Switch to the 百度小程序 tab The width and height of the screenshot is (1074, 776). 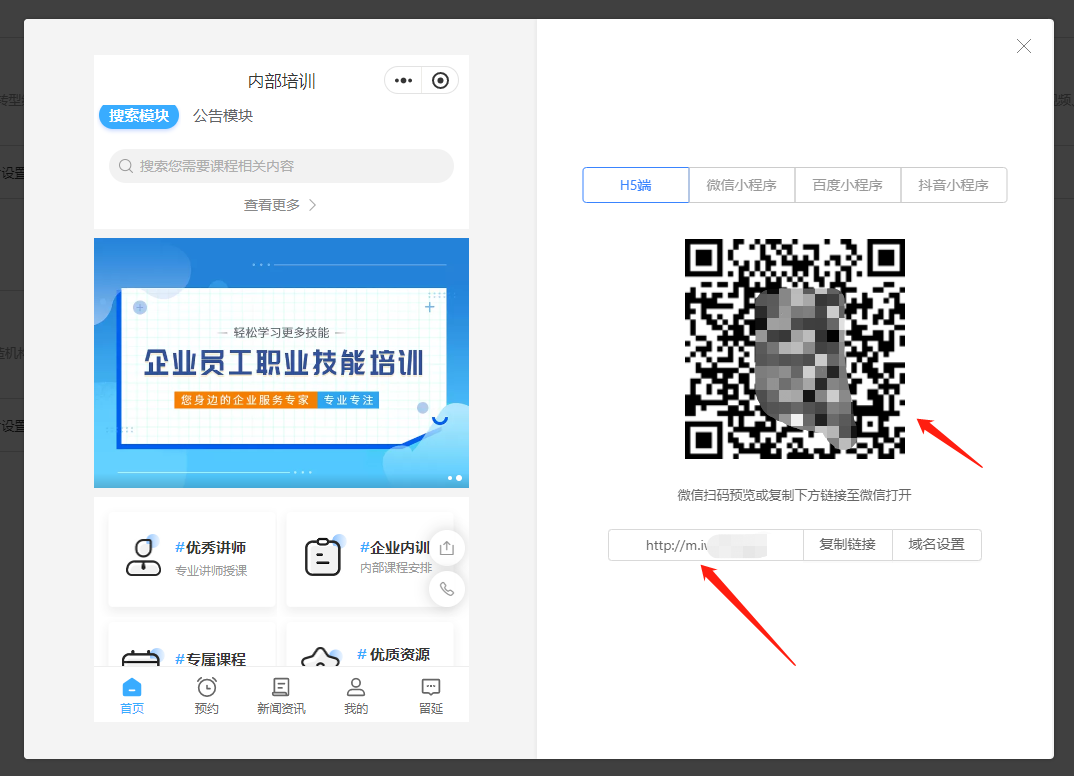(848, 185)
